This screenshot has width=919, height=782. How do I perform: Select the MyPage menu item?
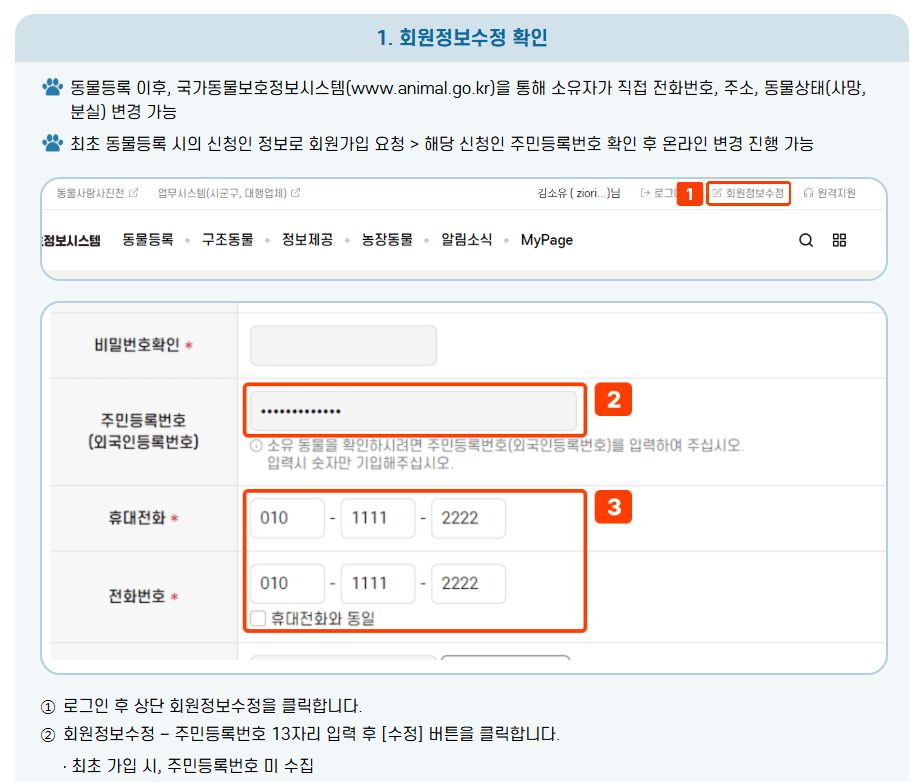[x=545, y=240]
